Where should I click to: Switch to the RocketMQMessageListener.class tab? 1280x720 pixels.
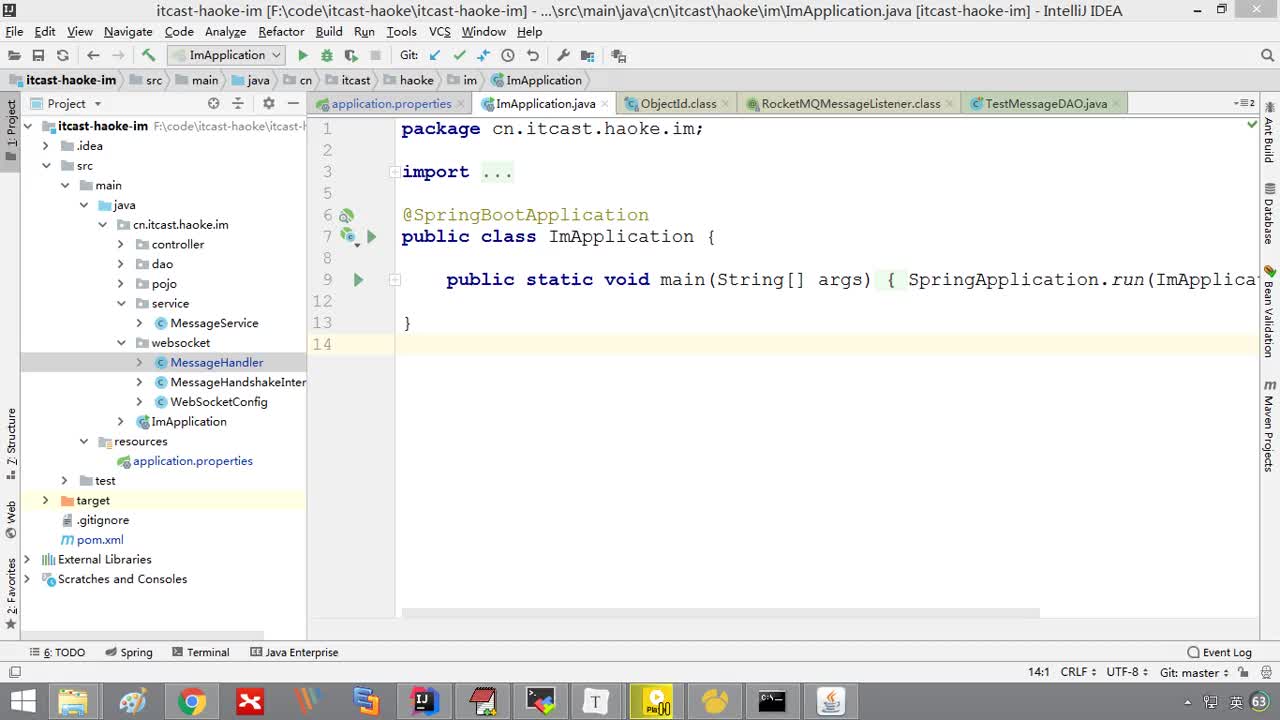(x=850, y=104)
